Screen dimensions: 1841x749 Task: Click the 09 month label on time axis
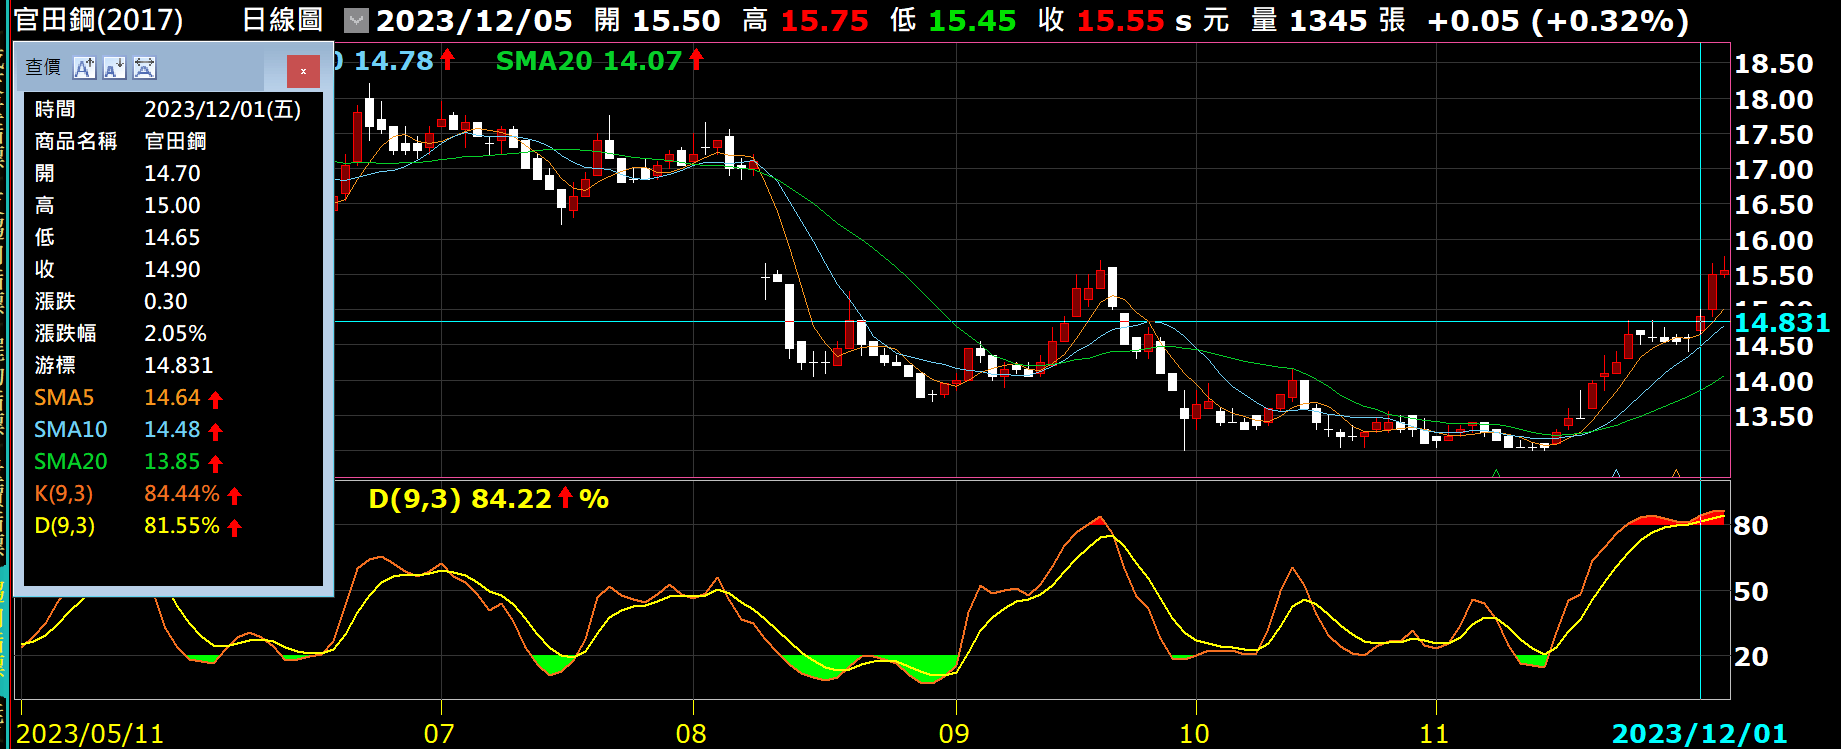pos(954,734)
